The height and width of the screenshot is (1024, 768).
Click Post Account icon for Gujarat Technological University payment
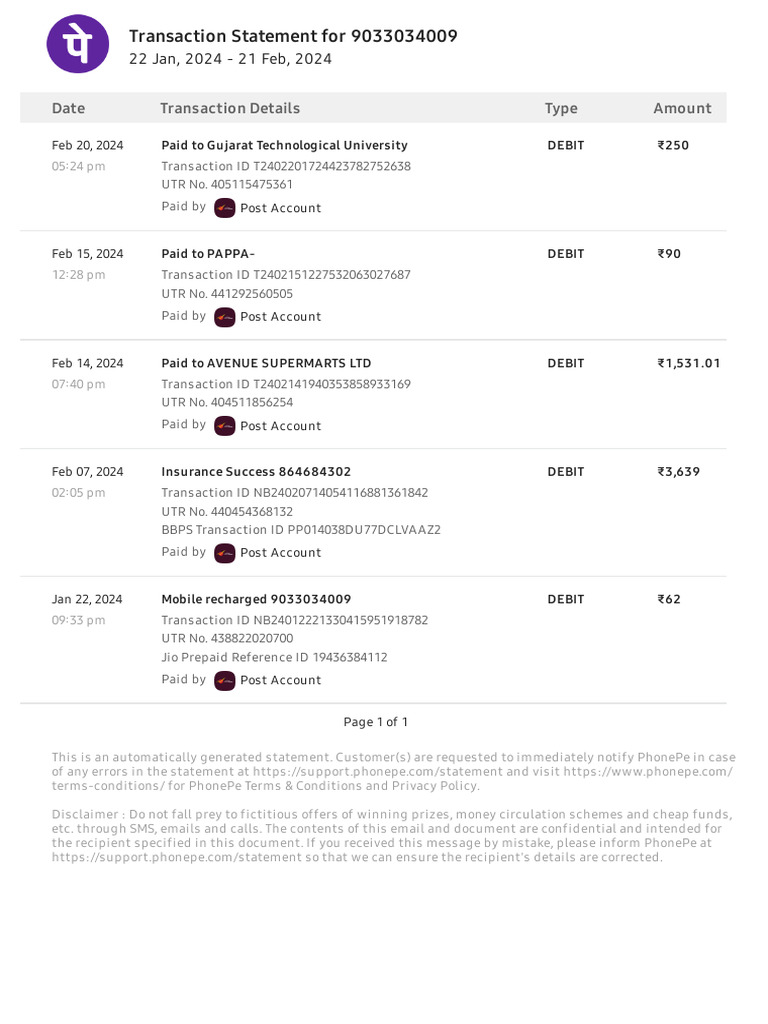coord(225,208)
